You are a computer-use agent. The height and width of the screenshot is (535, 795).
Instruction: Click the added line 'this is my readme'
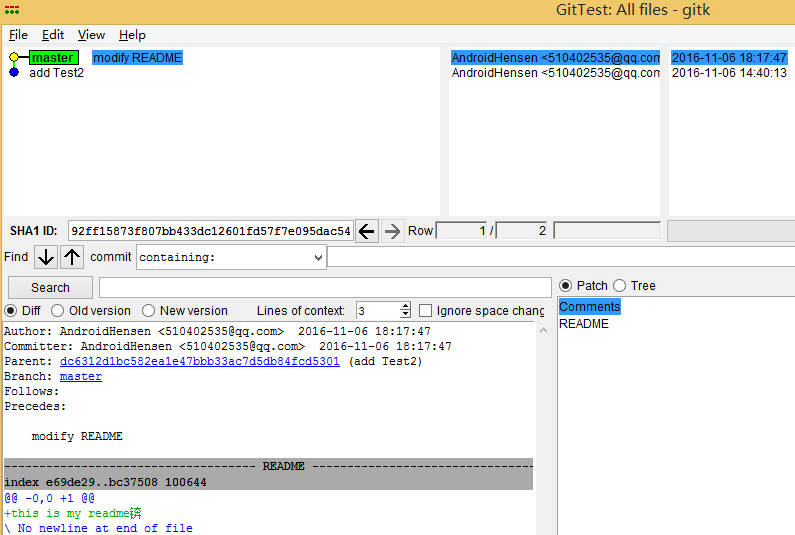pyautogui.click(x=73, y=513)
